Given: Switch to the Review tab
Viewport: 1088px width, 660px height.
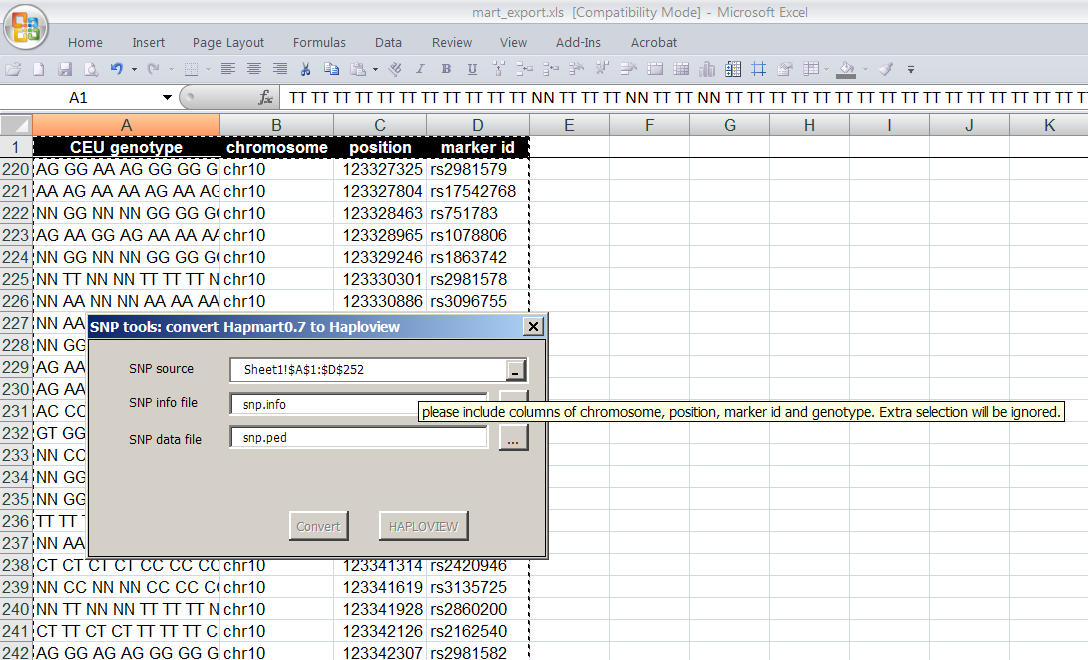Looking at the screenshot, I should pos(452,42).
